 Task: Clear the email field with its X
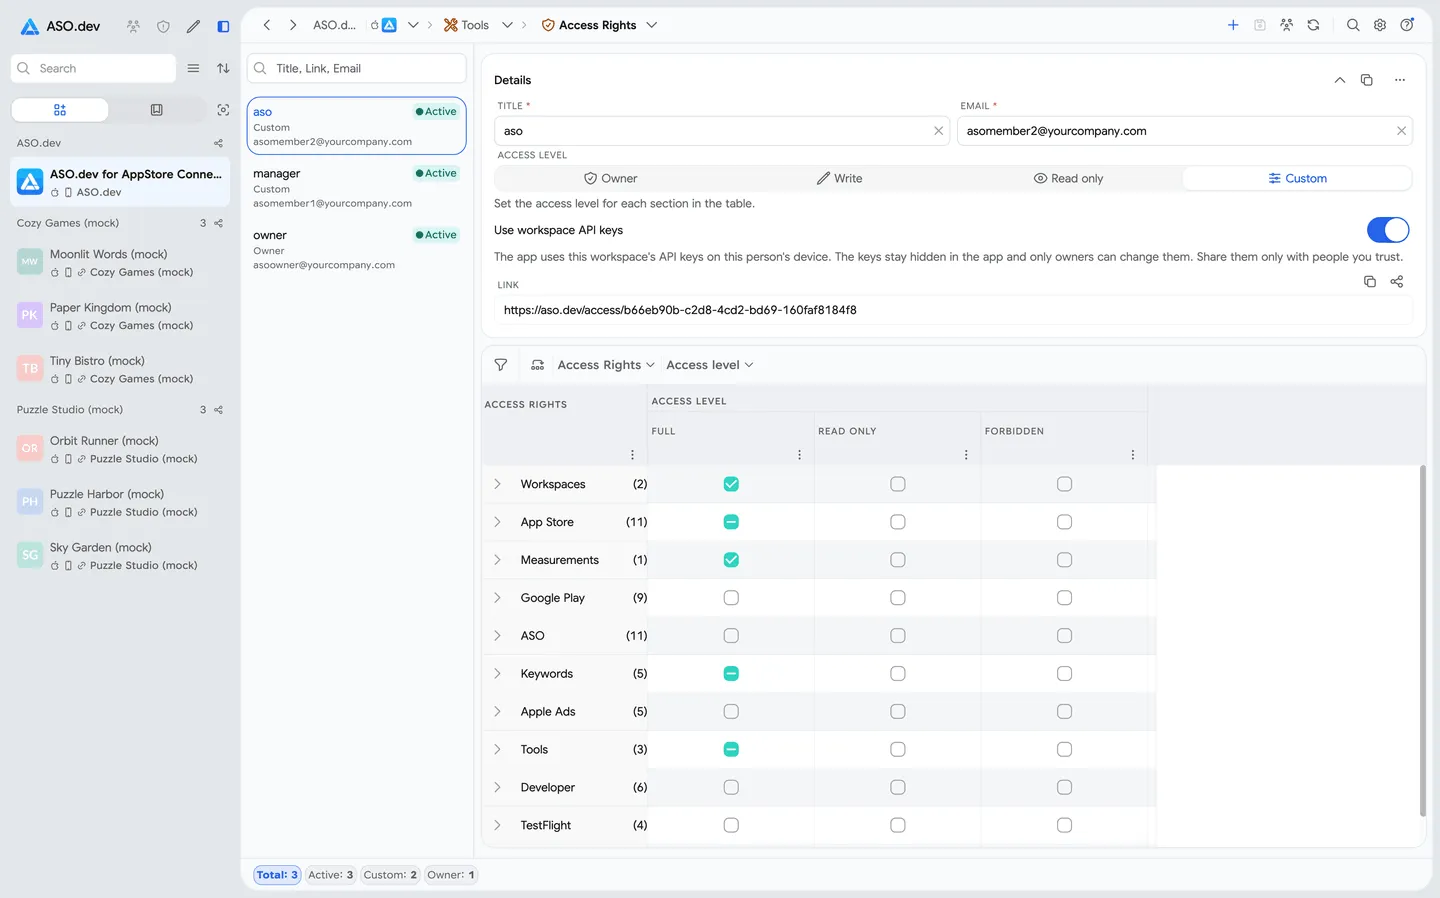point(1401,131)
